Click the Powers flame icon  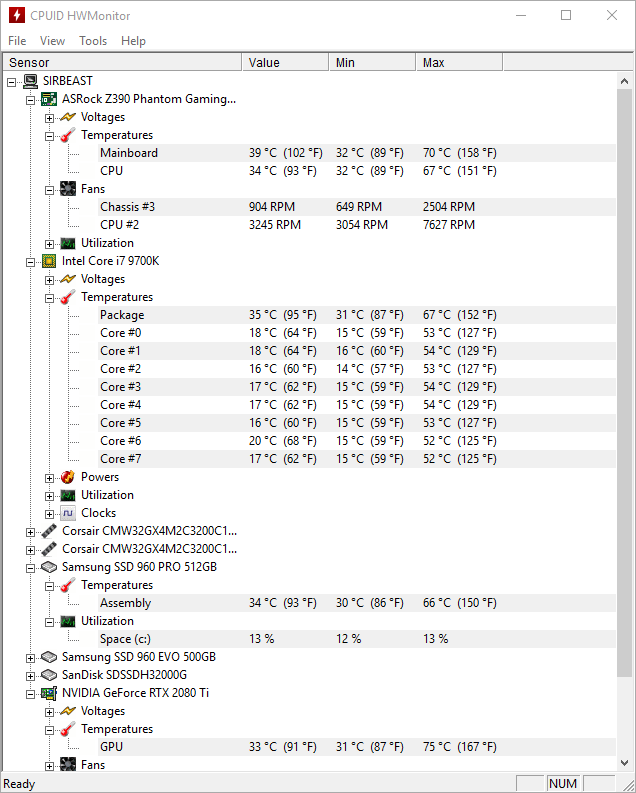[x=68, y=477]
